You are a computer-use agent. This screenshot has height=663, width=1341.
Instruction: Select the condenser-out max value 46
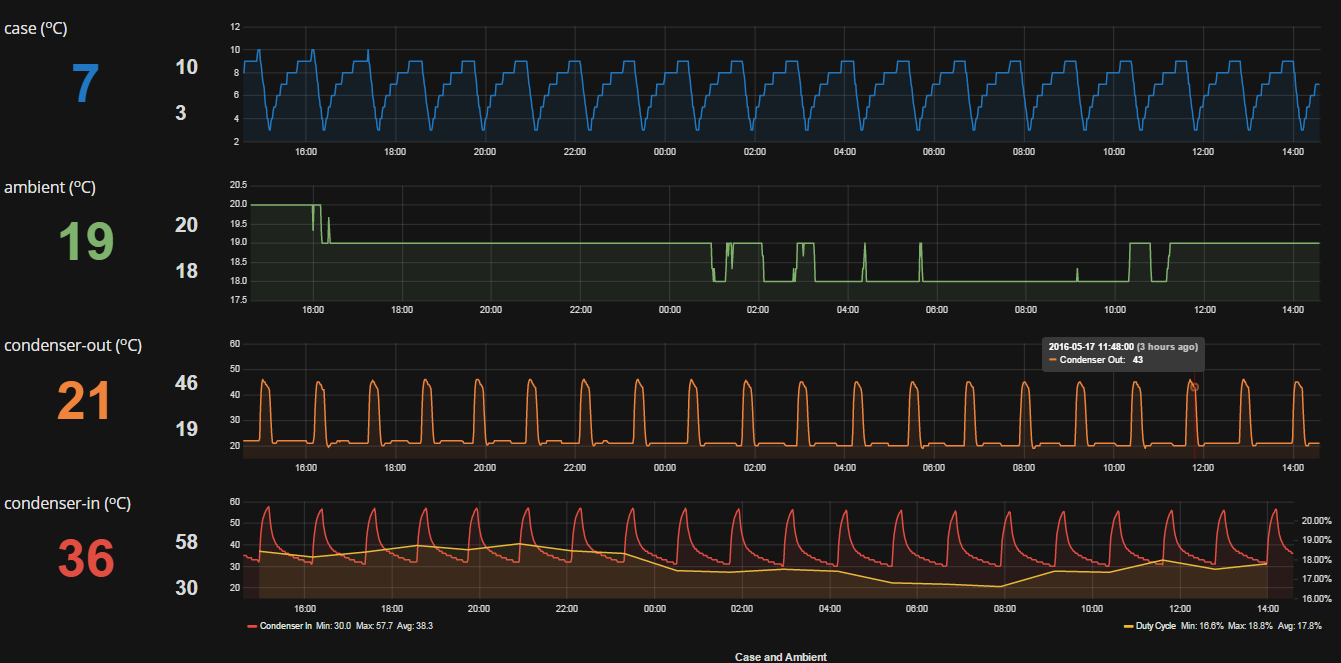coord(187,383)
